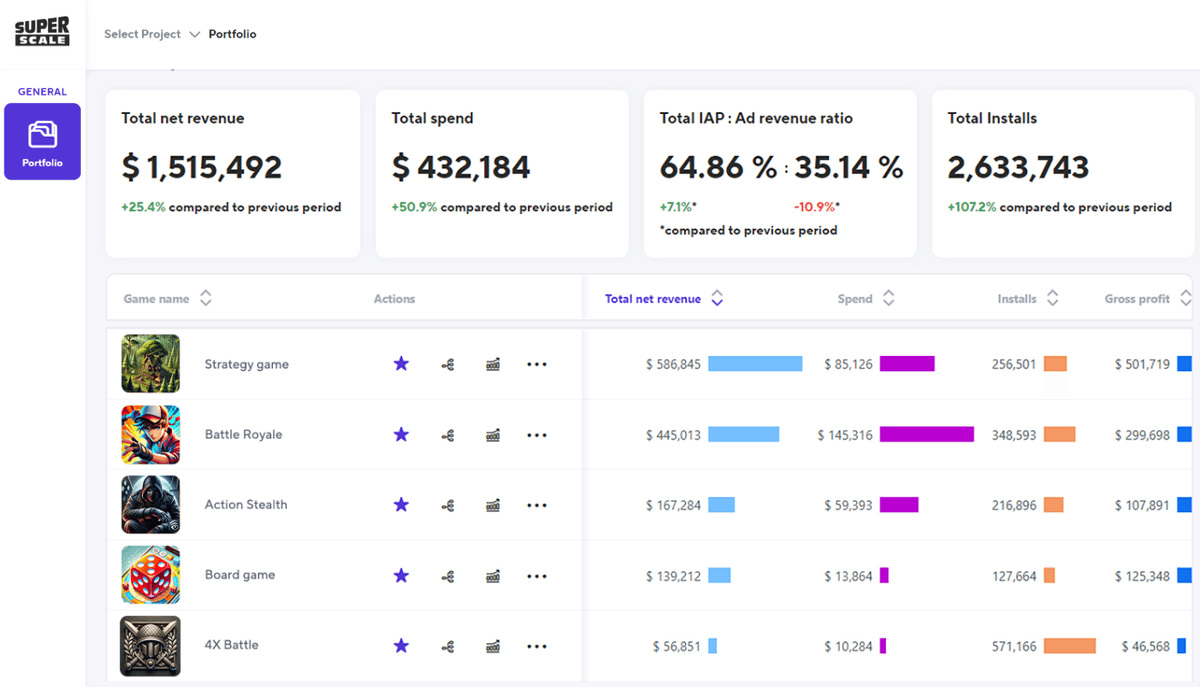Click the -10.9% ad ratio change
Viewport: 1200px width, 687px height.
click(815, 207)
